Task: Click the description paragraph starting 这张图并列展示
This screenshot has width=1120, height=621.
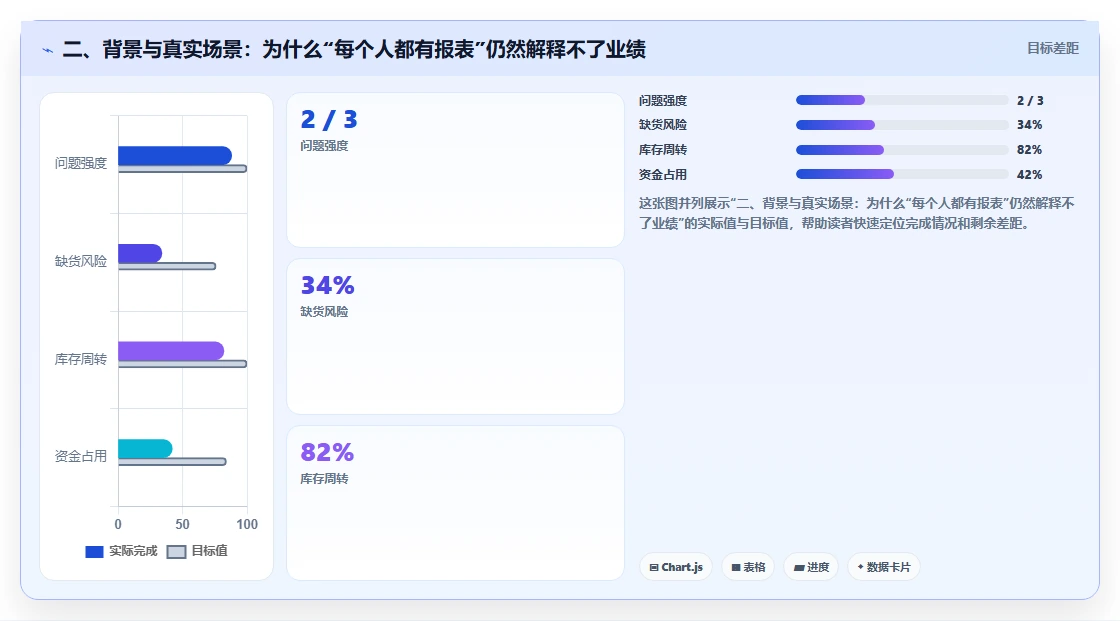Action: pos(856,213)
